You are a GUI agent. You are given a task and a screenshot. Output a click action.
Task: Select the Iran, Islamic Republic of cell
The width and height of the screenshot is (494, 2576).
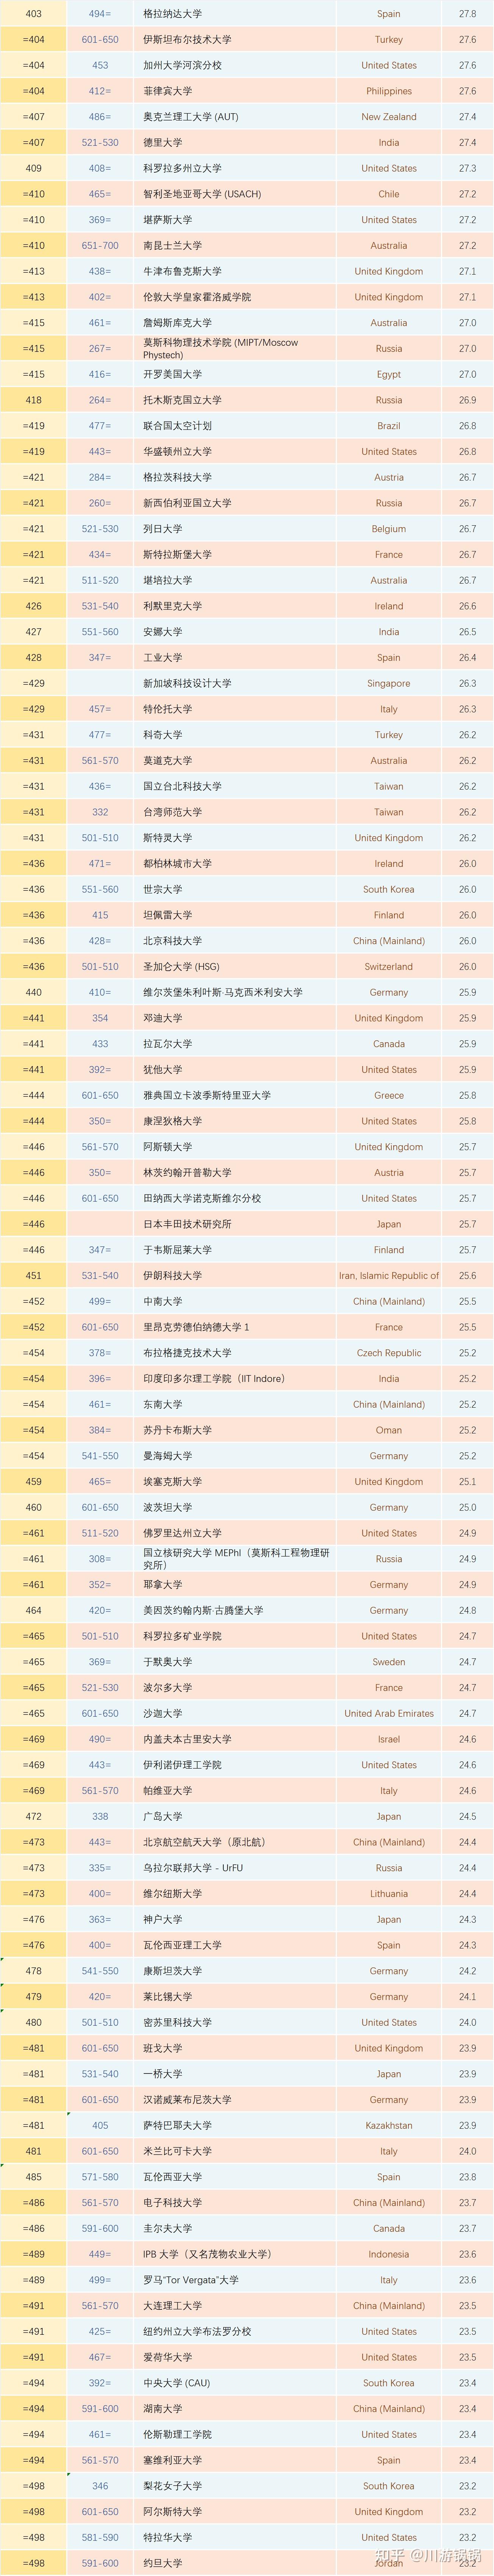389,1276
